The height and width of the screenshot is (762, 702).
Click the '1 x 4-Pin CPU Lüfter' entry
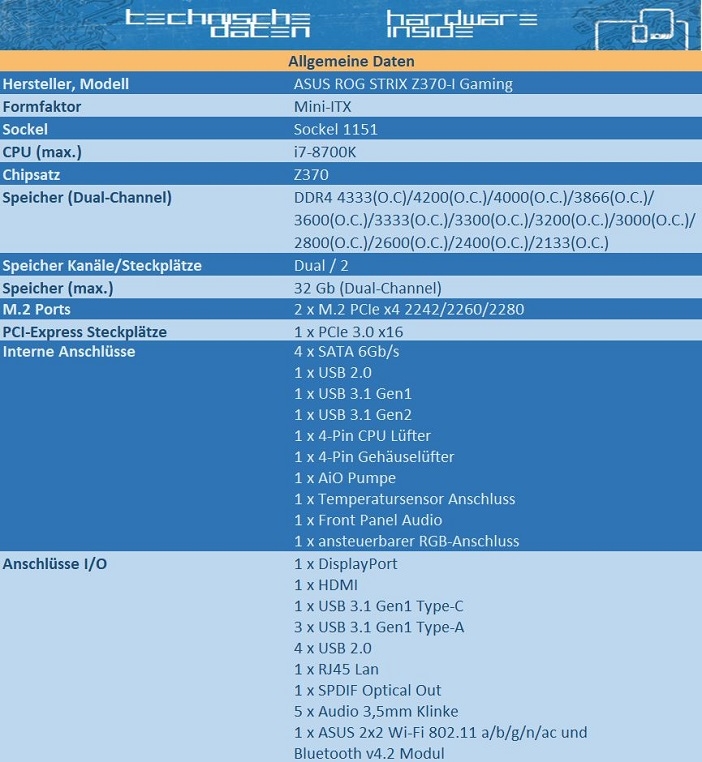pos(362,436)
